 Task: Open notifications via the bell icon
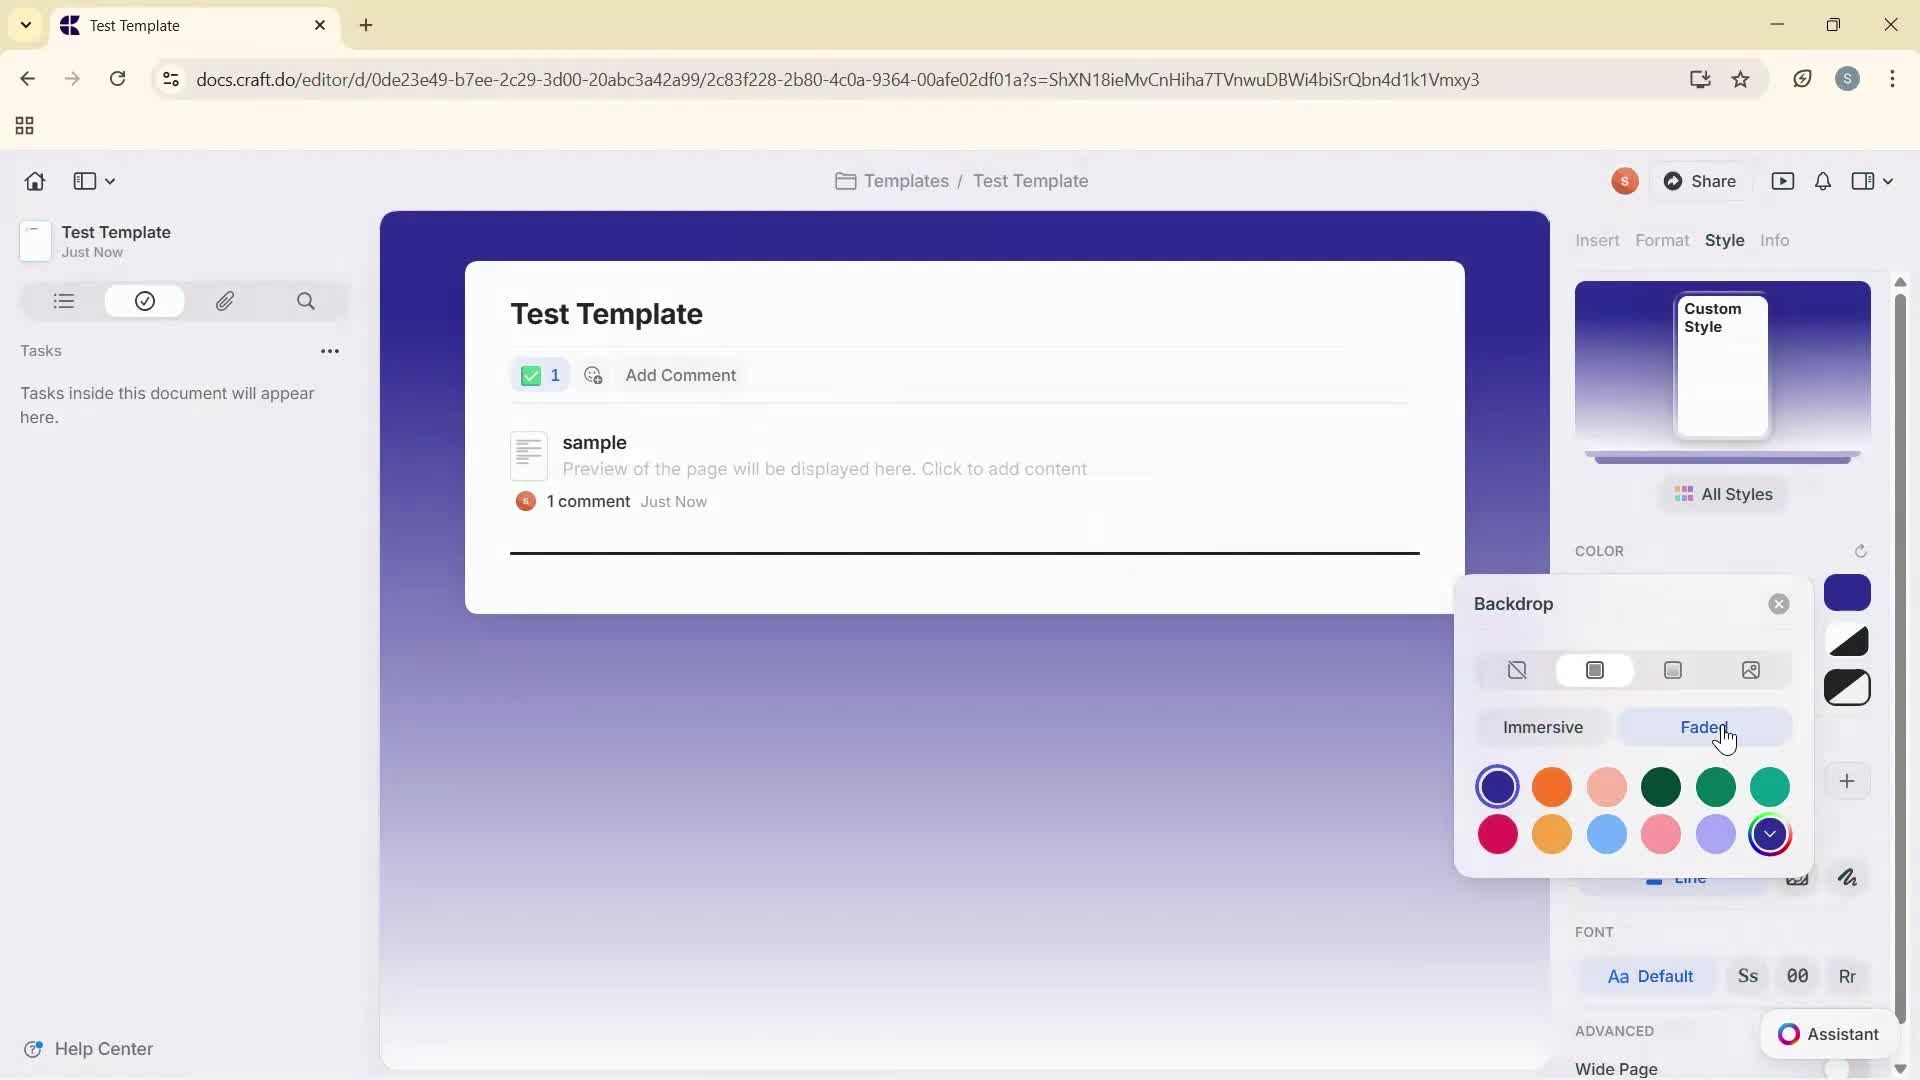[1822, 181]
